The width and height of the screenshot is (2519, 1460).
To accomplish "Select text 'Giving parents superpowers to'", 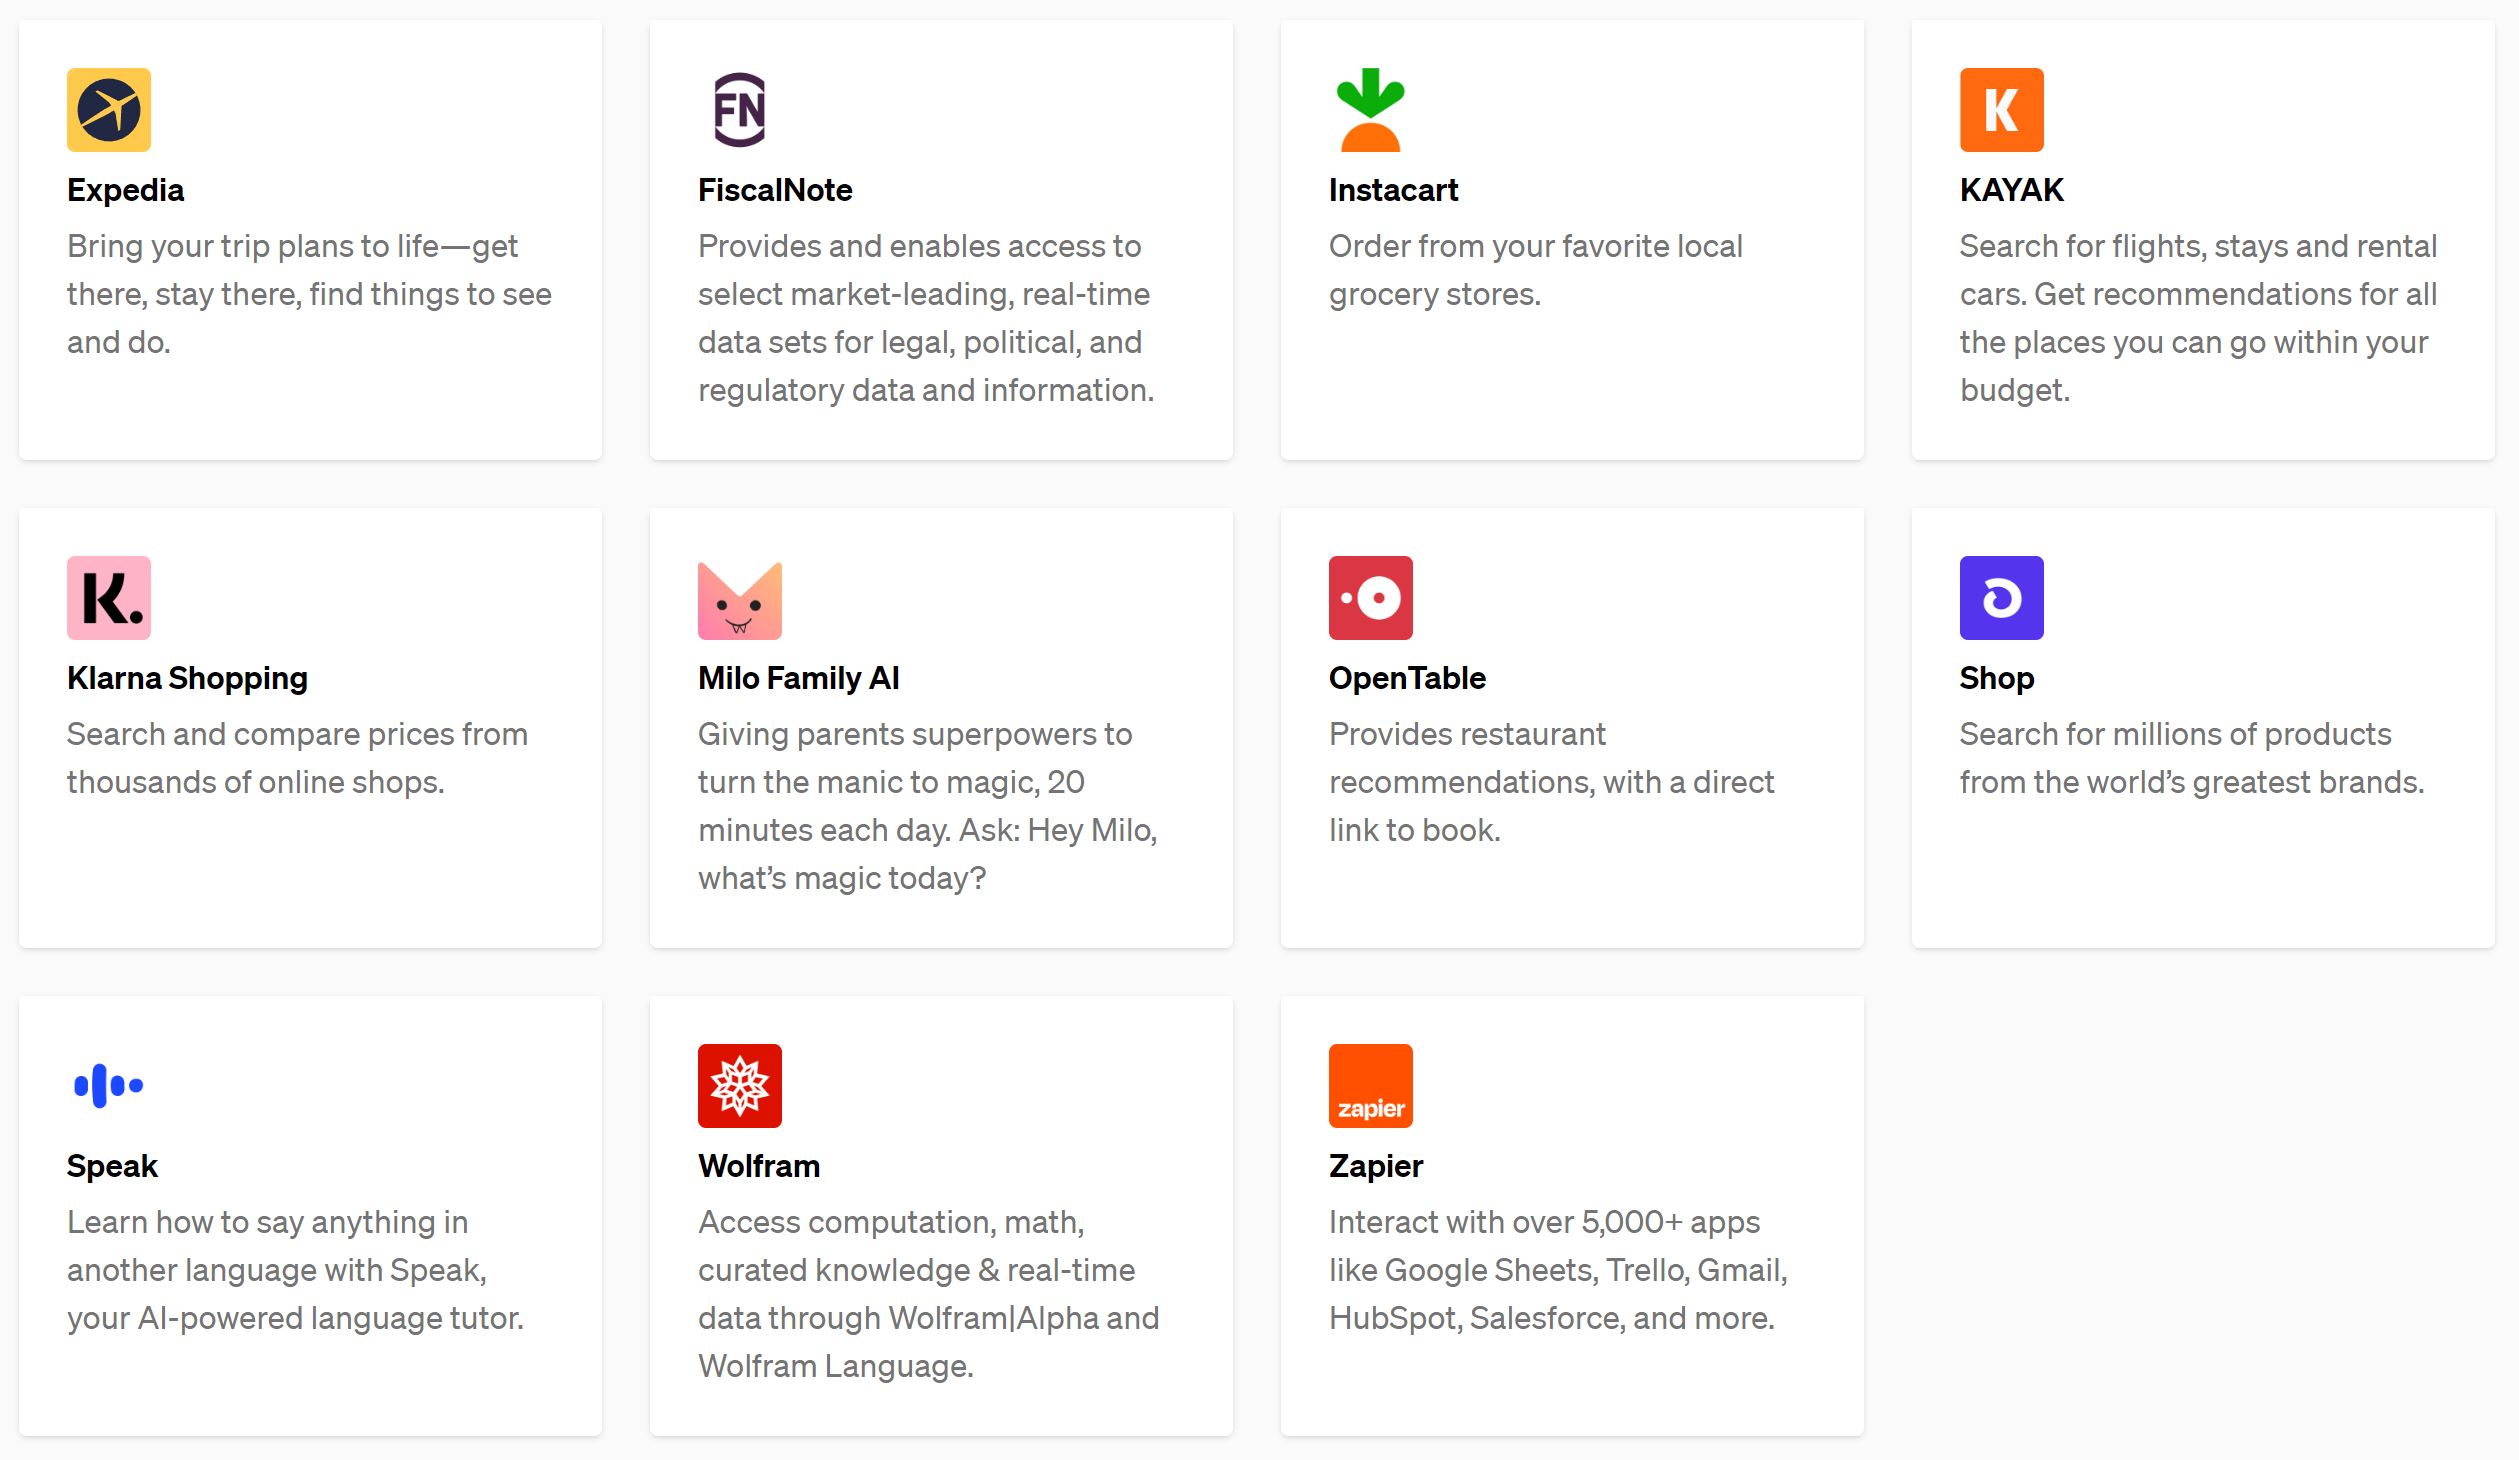I will pos(915,734).
